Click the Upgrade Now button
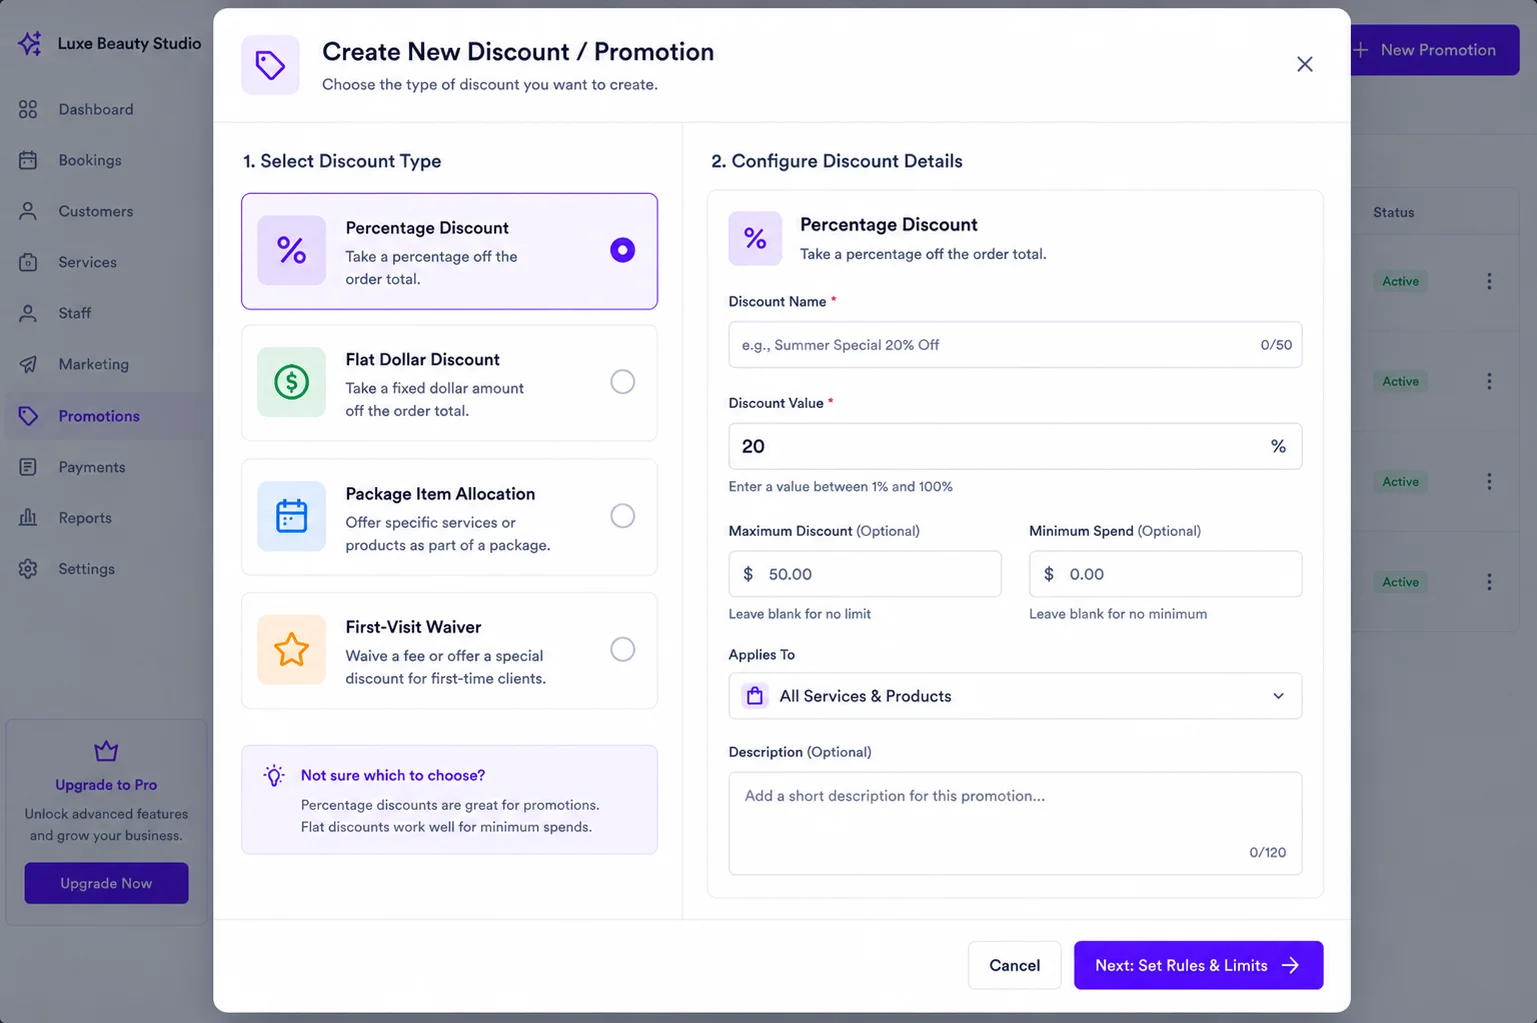Screen dimensions: 1537x1023 coord(106,883)
